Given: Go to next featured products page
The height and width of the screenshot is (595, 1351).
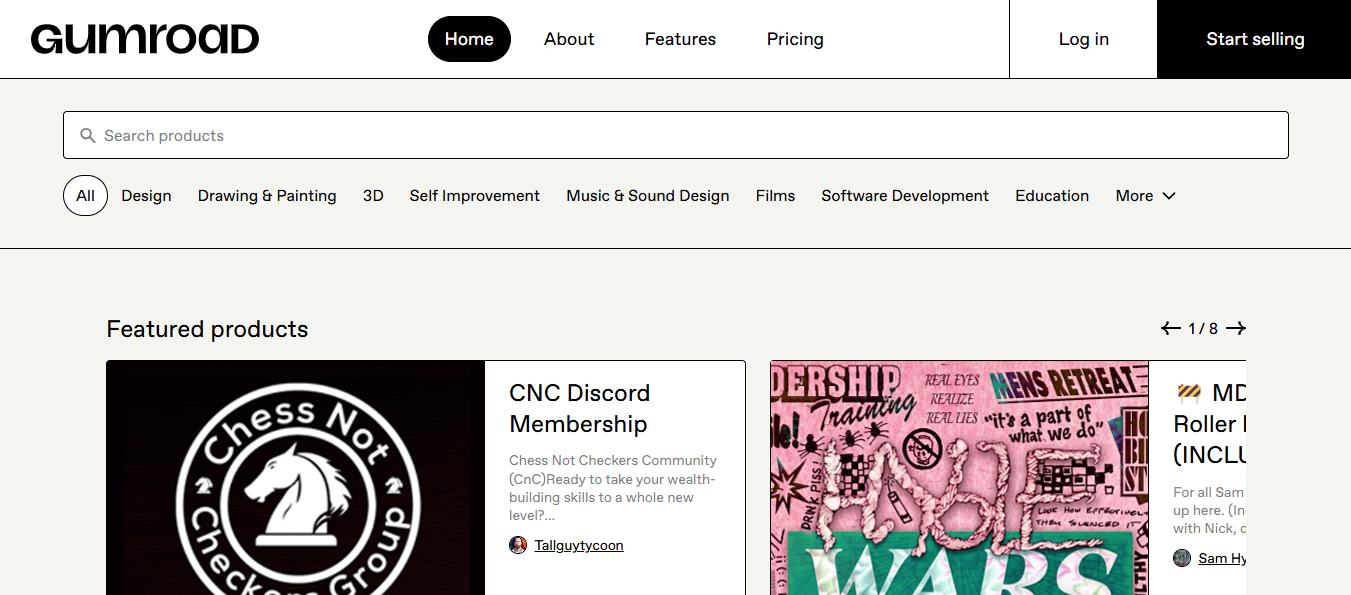Looking at the screenshot, I should pos(1236,328).
